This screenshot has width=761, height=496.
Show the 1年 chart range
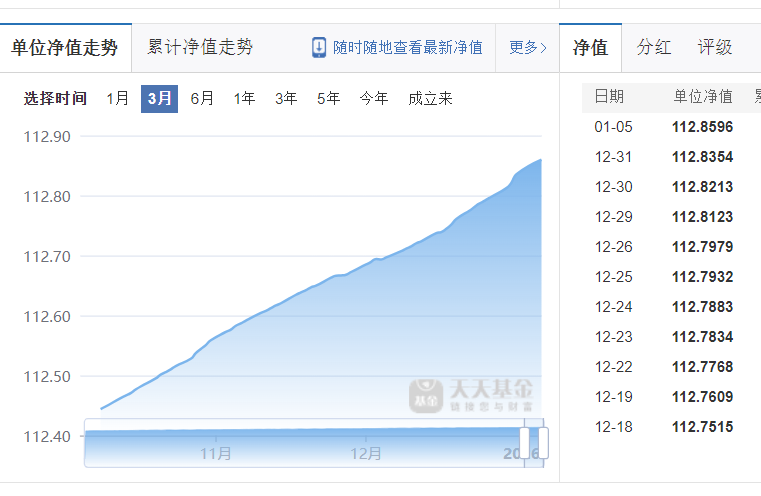click(x=244, y=98)
